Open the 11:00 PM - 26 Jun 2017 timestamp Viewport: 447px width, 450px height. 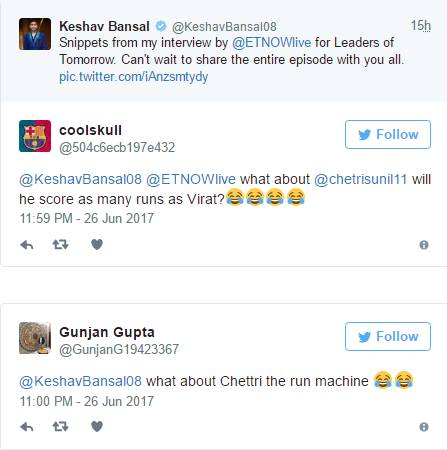[x=87, y=401]
